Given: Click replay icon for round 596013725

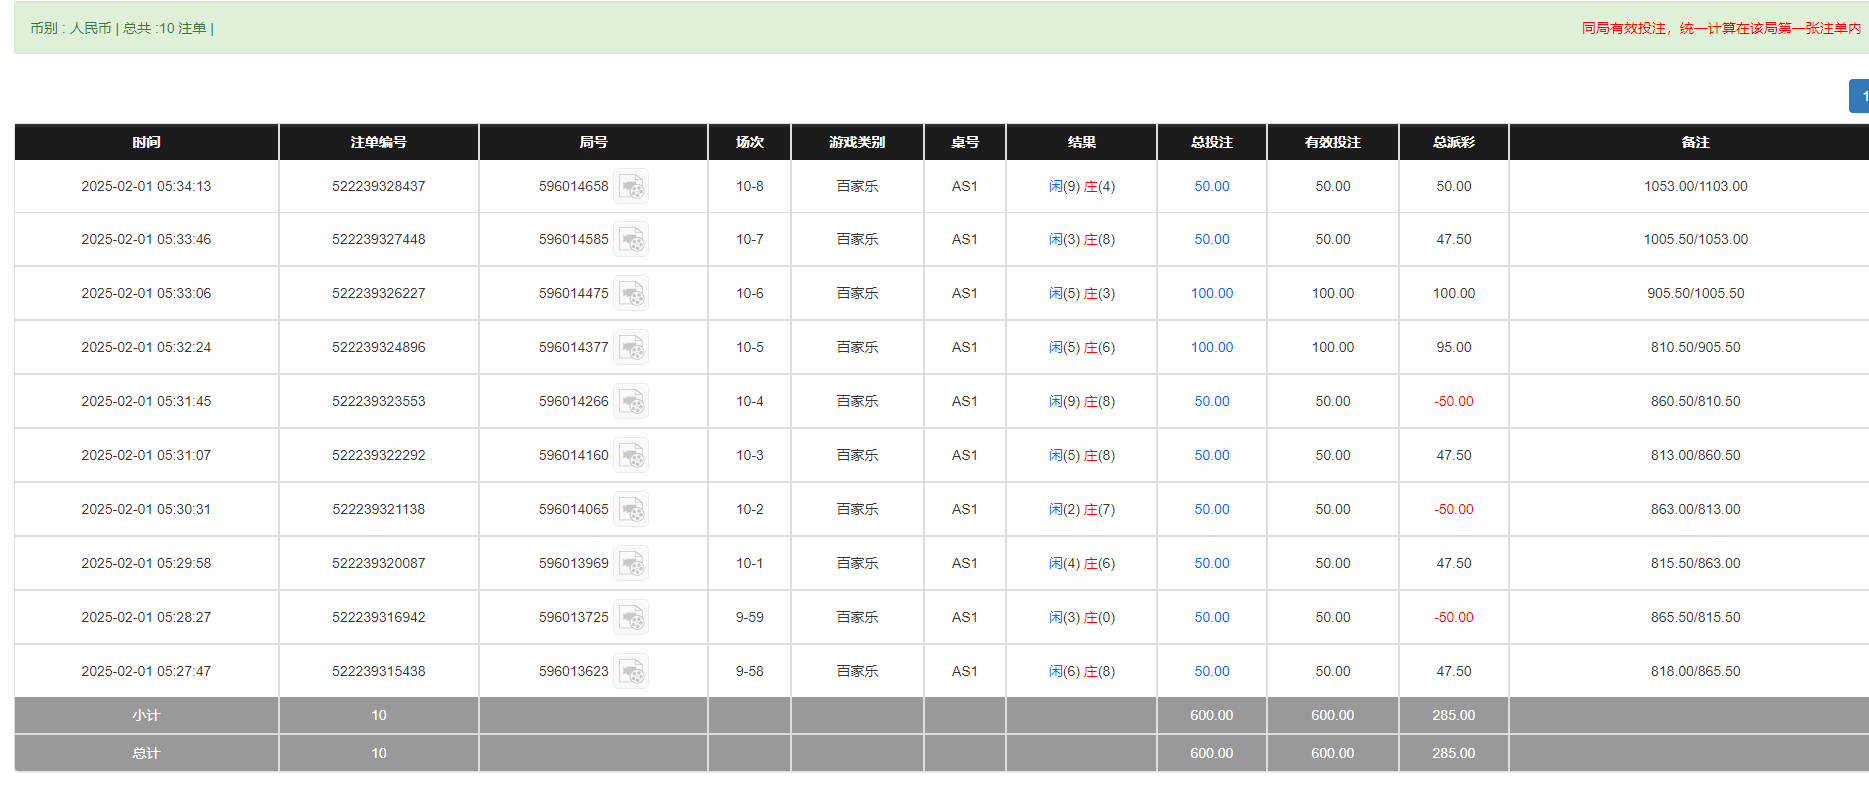Looking at the screenshot, I should click(x=631, y=618).
